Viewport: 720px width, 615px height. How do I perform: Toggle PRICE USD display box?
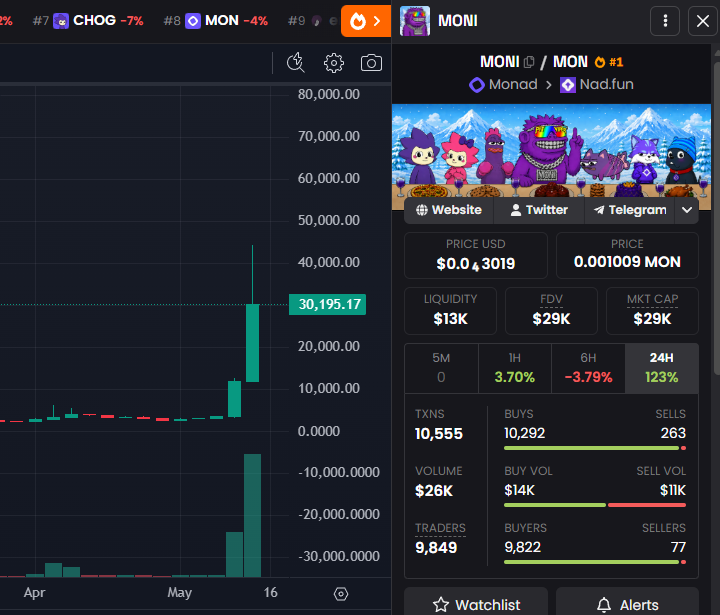pos(476,255)
